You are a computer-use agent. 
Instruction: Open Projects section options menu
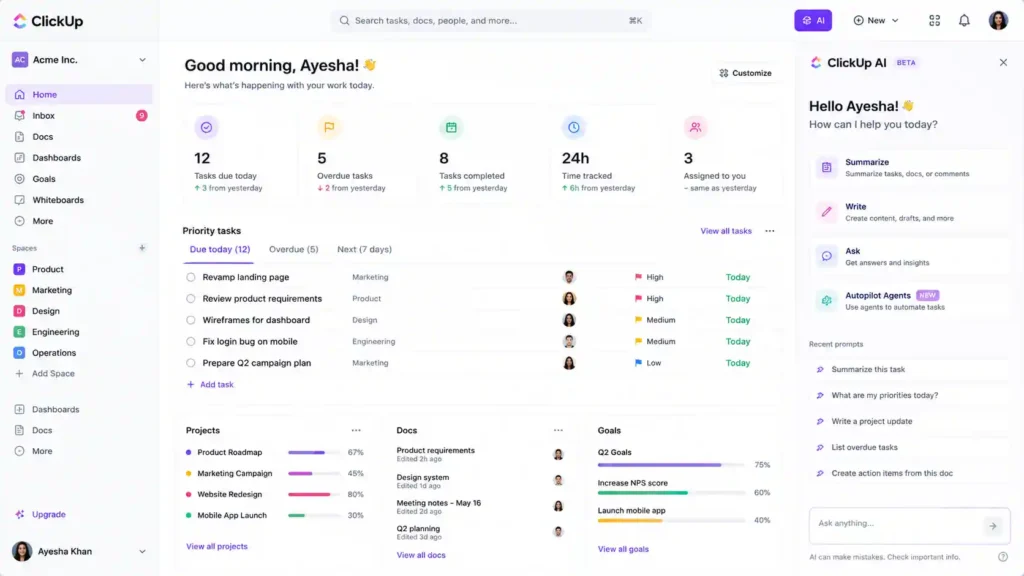pyautogui.click(x=356, y=430)
